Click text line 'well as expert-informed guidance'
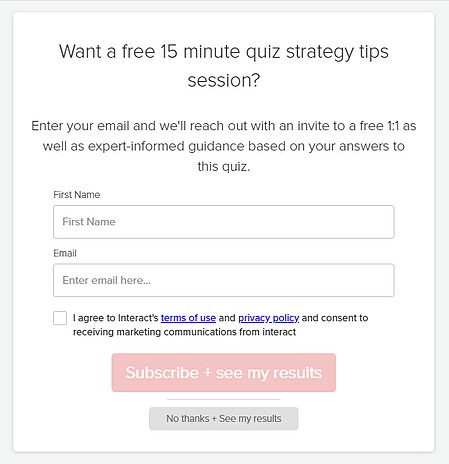449x464 pixels. click(224, 146)
